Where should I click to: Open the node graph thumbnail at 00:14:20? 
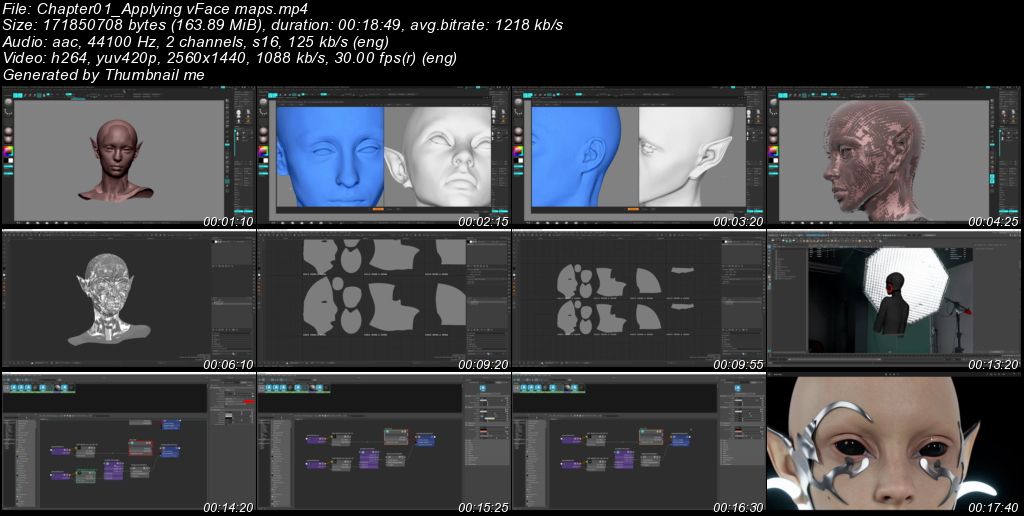coord(128,442)
